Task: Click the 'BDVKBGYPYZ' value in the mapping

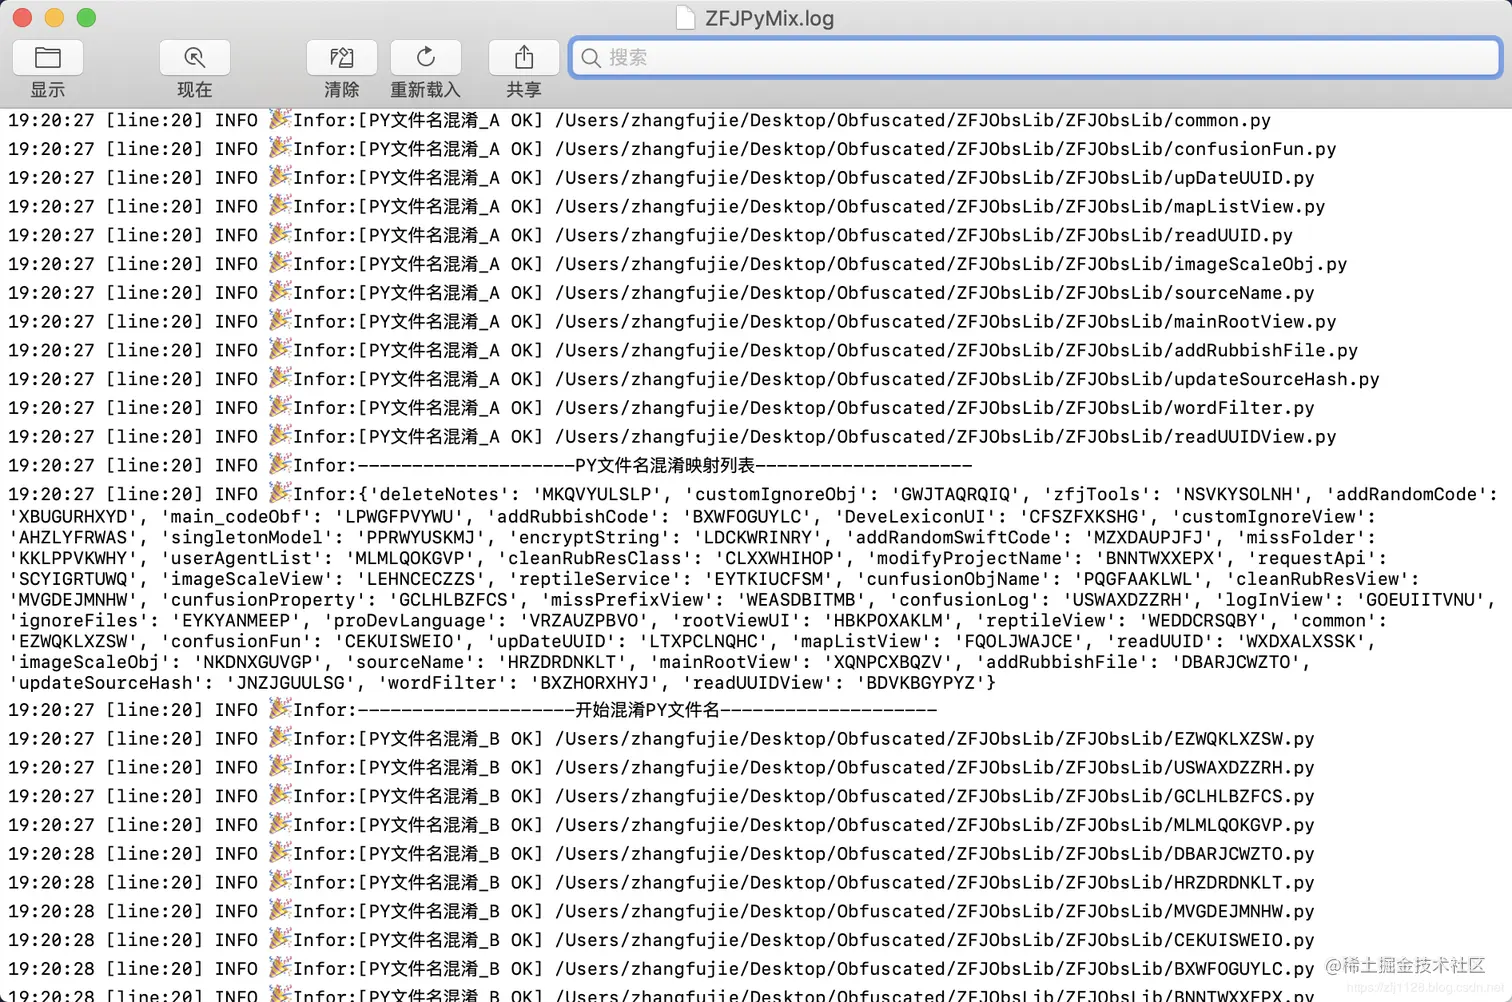Action: [921, 683]
